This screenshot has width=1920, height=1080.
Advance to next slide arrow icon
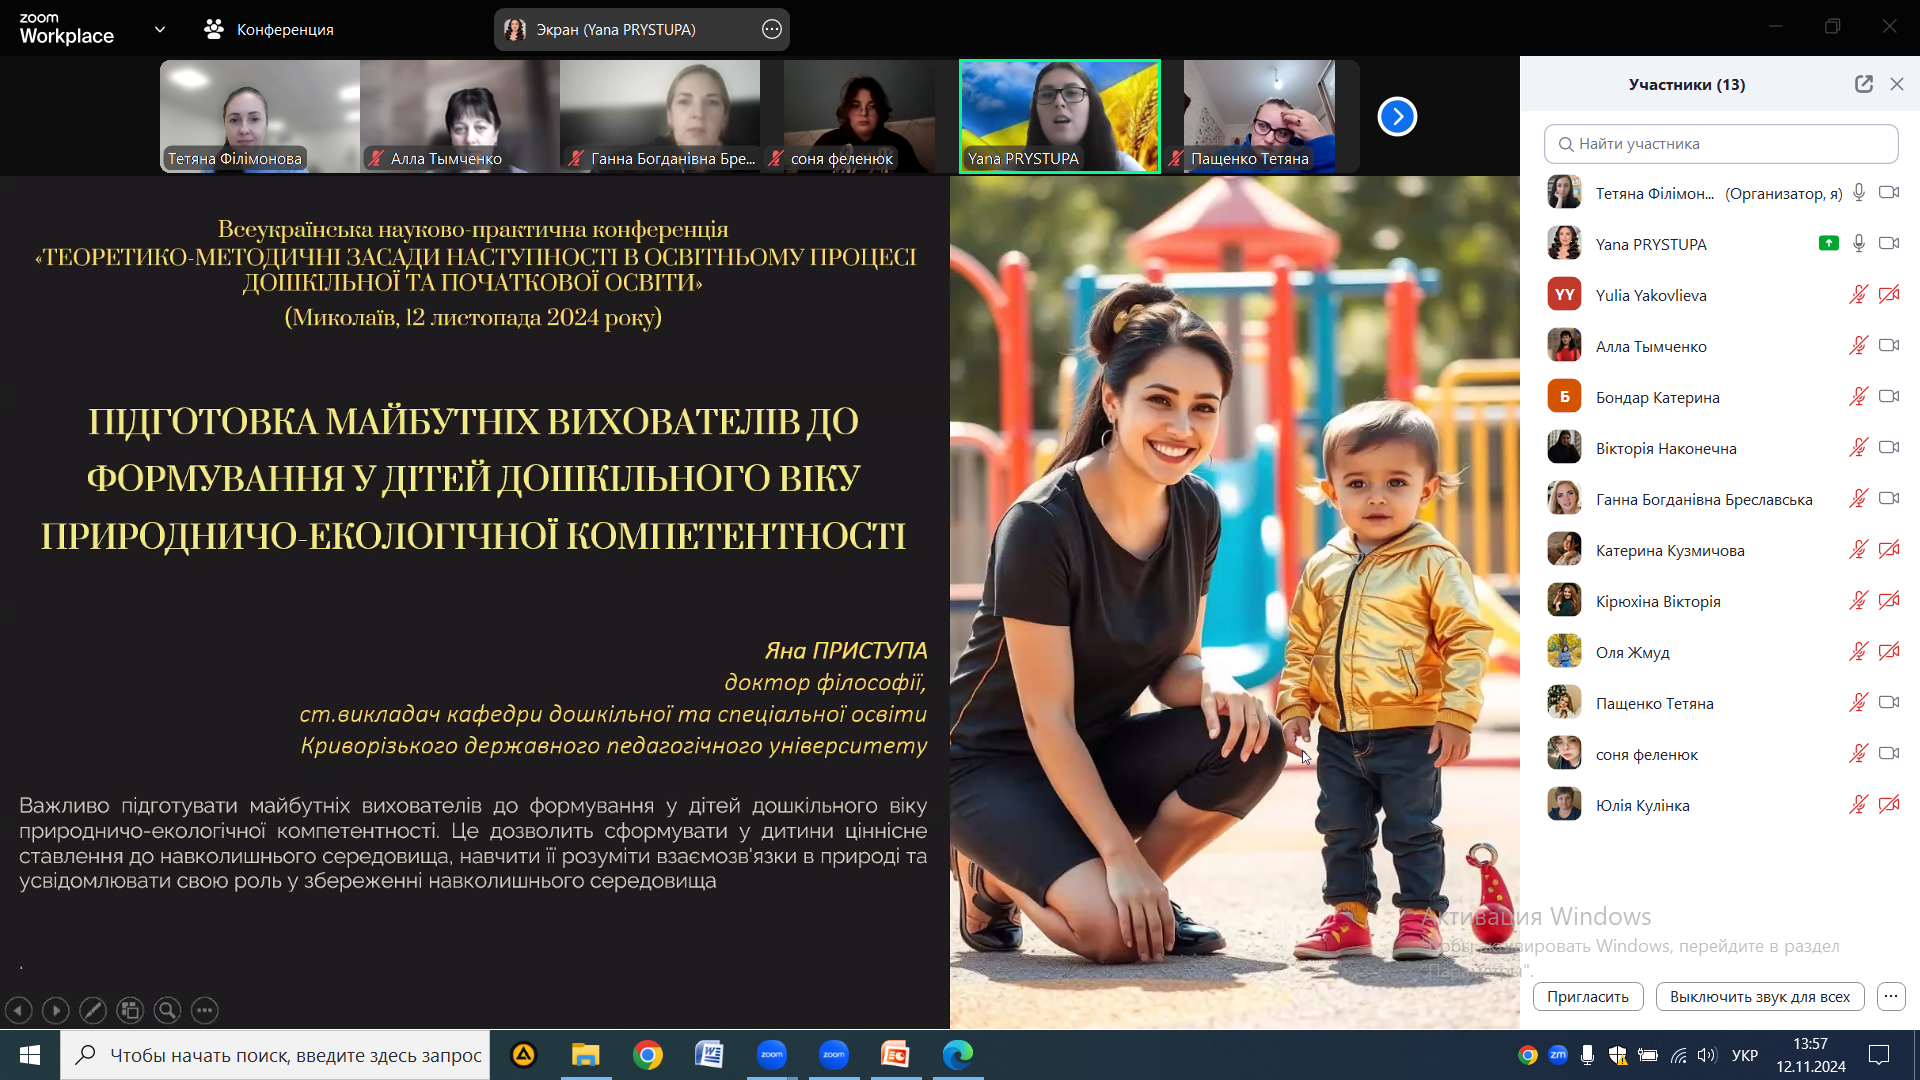tap(56, 1011)
